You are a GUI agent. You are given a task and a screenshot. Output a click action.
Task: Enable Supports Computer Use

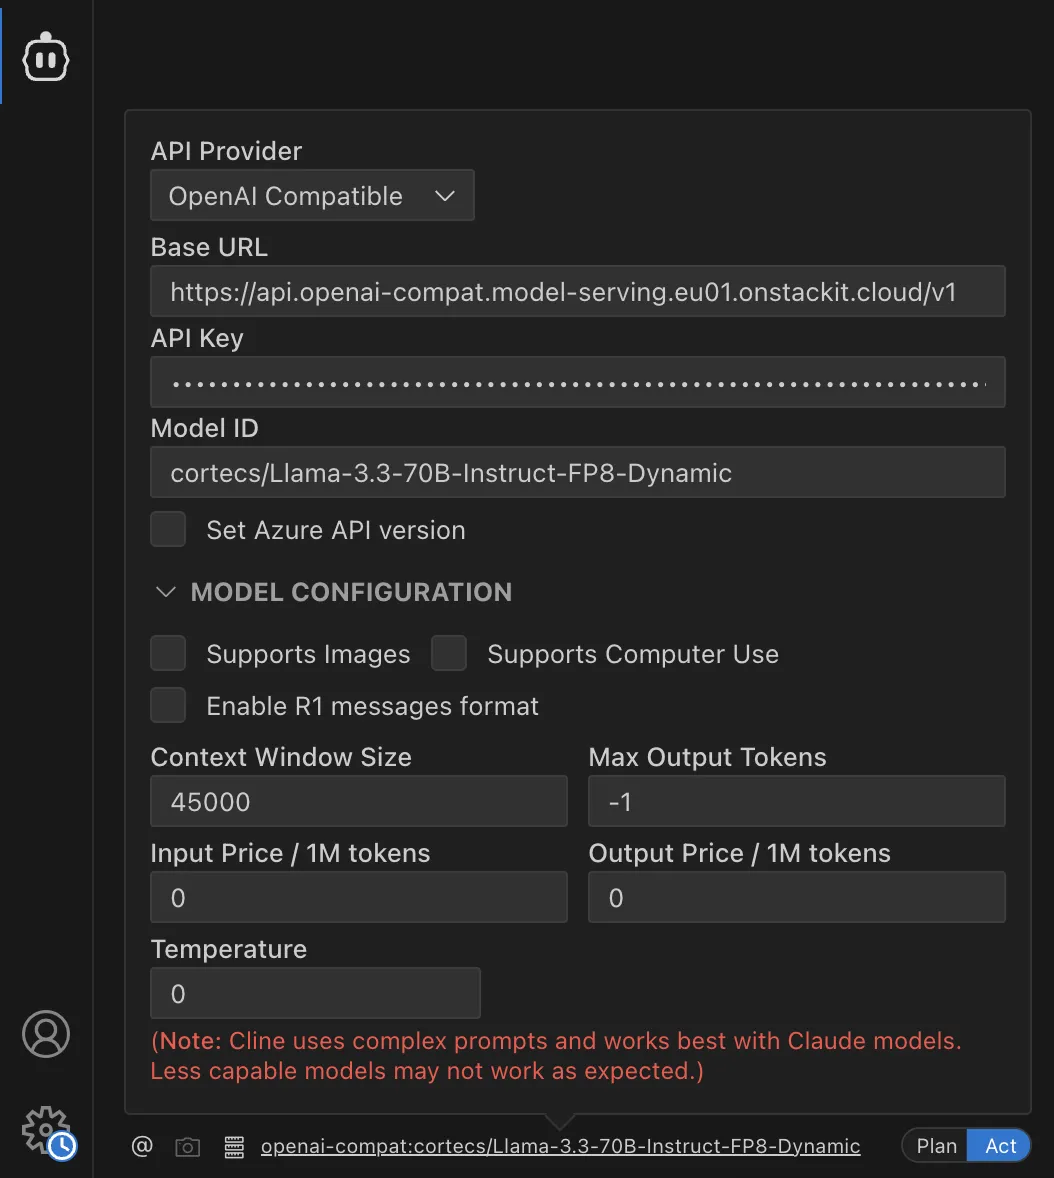[x=449, y=652]
